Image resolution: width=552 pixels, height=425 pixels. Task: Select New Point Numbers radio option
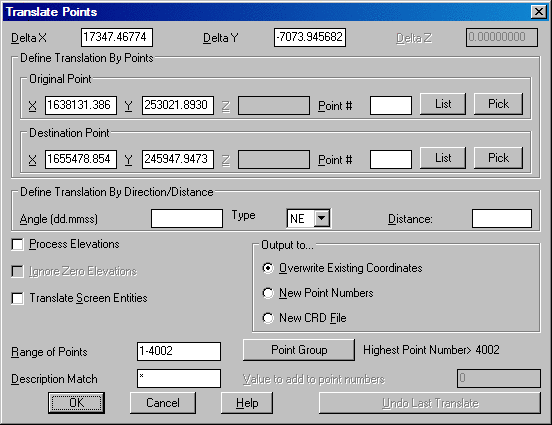pos(268,293)
